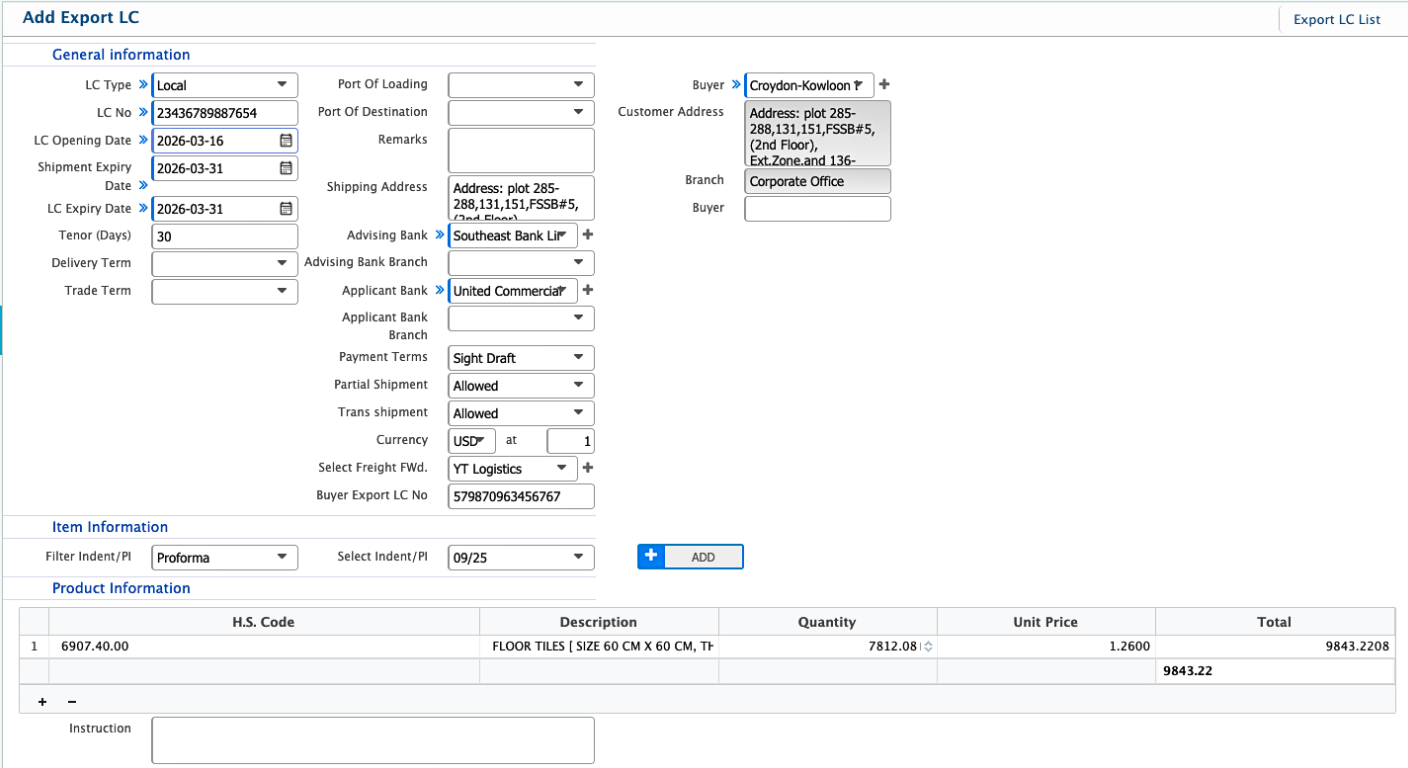
Task: Click the Instruction text area
Action: [373, 740]
